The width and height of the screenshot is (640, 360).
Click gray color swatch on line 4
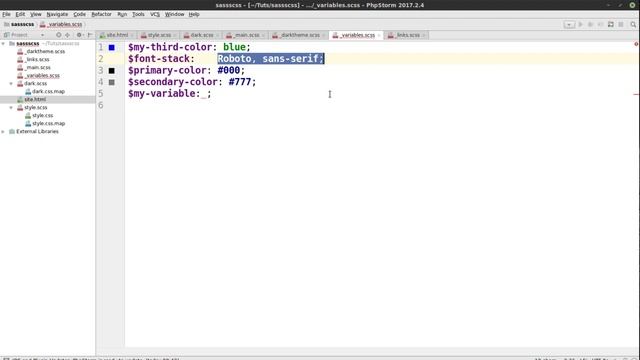point(111,82)
